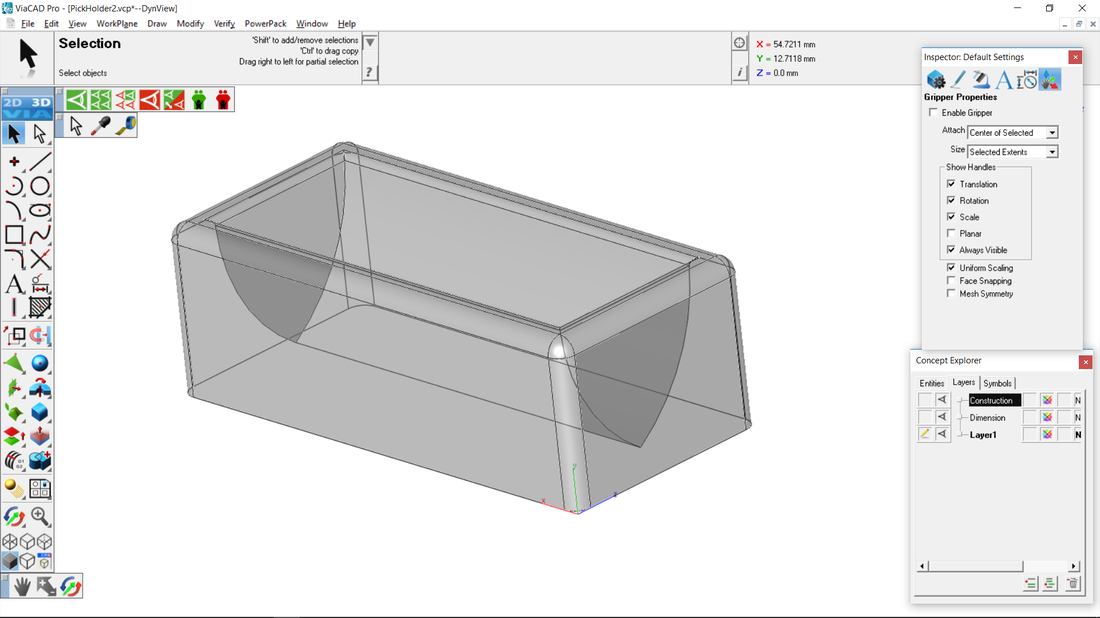Enable the Gripper checkbox
Screen dimensions: 1100x618
pos(934,113)
